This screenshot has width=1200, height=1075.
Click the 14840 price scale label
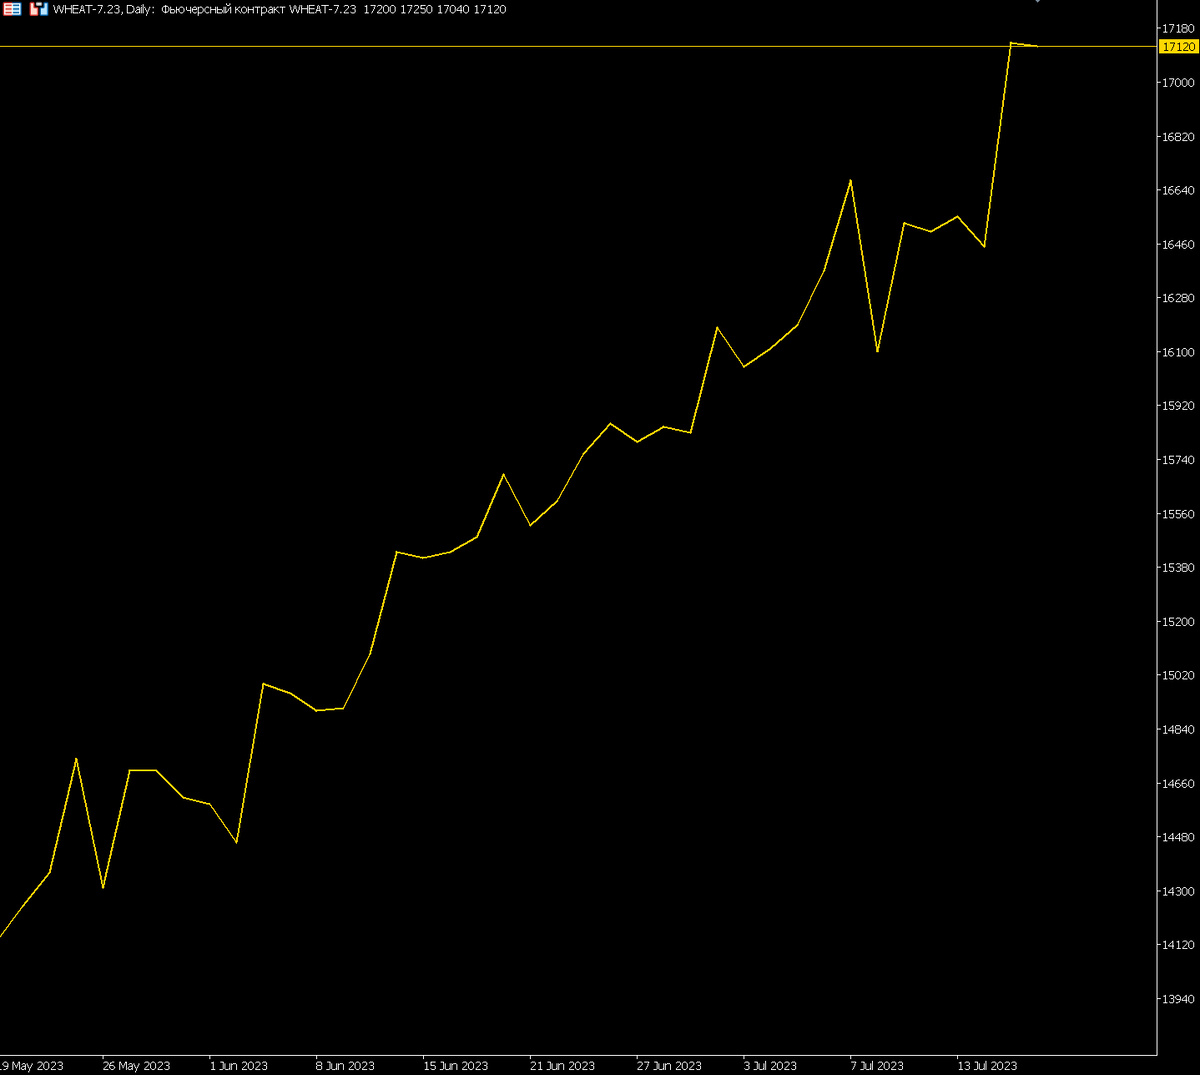1177,729
